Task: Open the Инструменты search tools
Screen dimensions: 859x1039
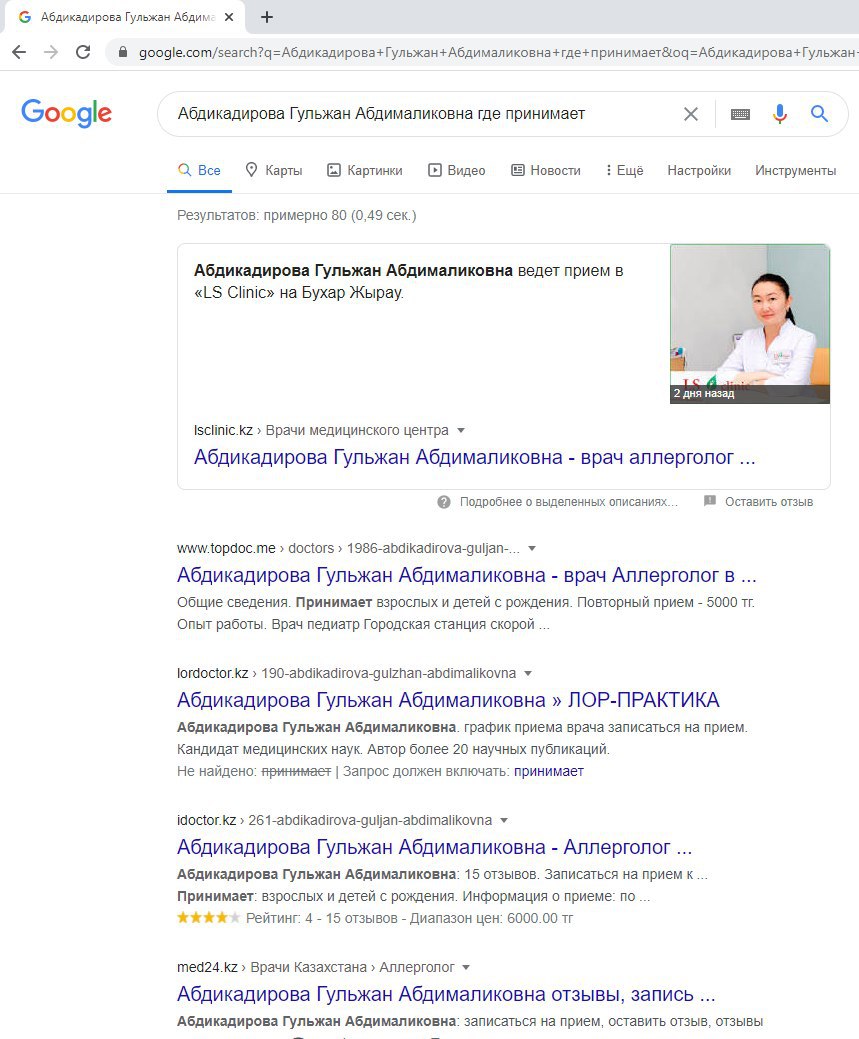Action: [x=795, y=170]
